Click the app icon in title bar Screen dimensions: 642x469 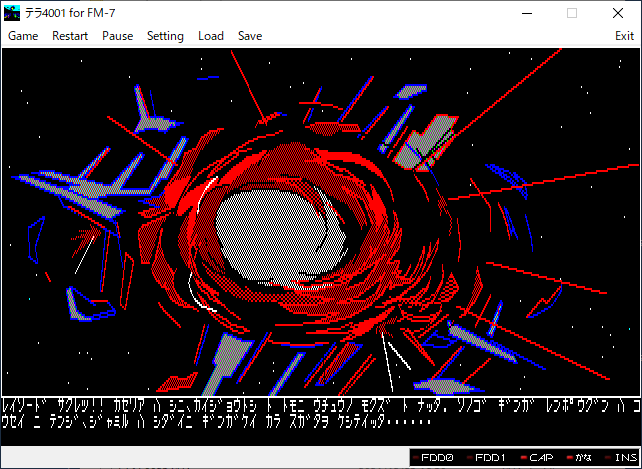12,13
